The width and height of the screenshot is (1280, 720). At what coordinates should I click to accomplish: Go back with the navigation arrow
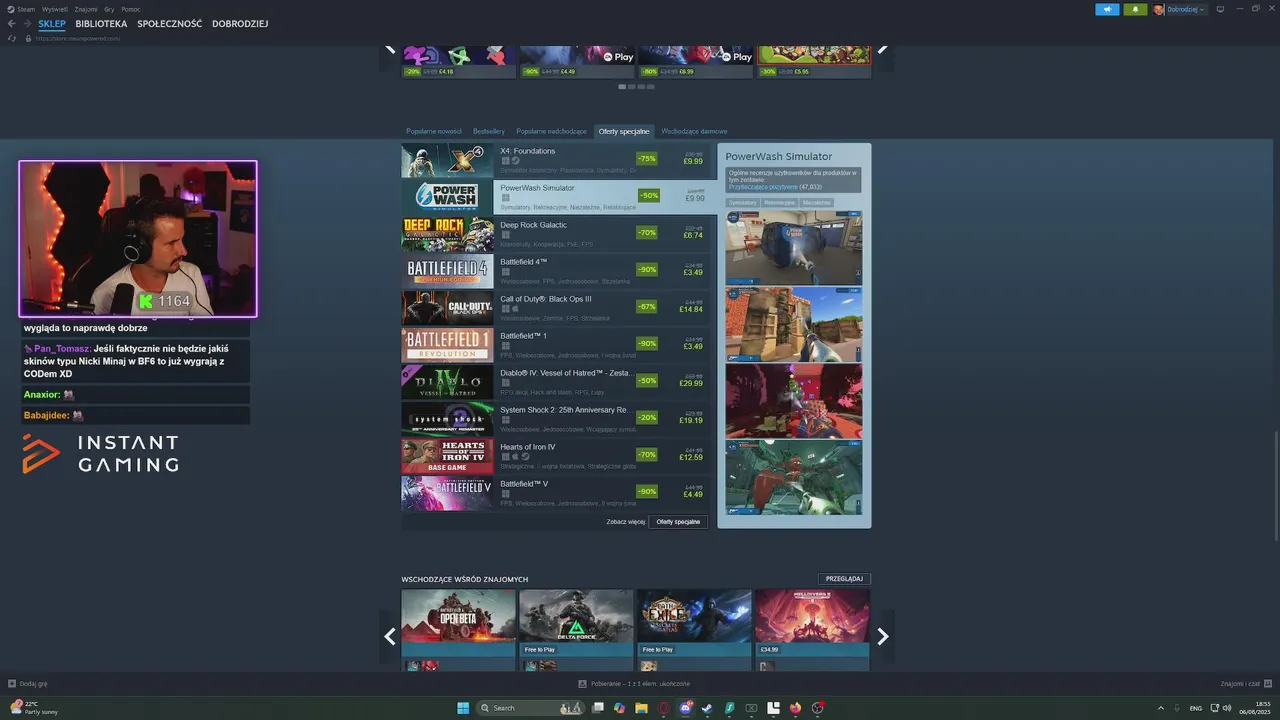[12, 24]
